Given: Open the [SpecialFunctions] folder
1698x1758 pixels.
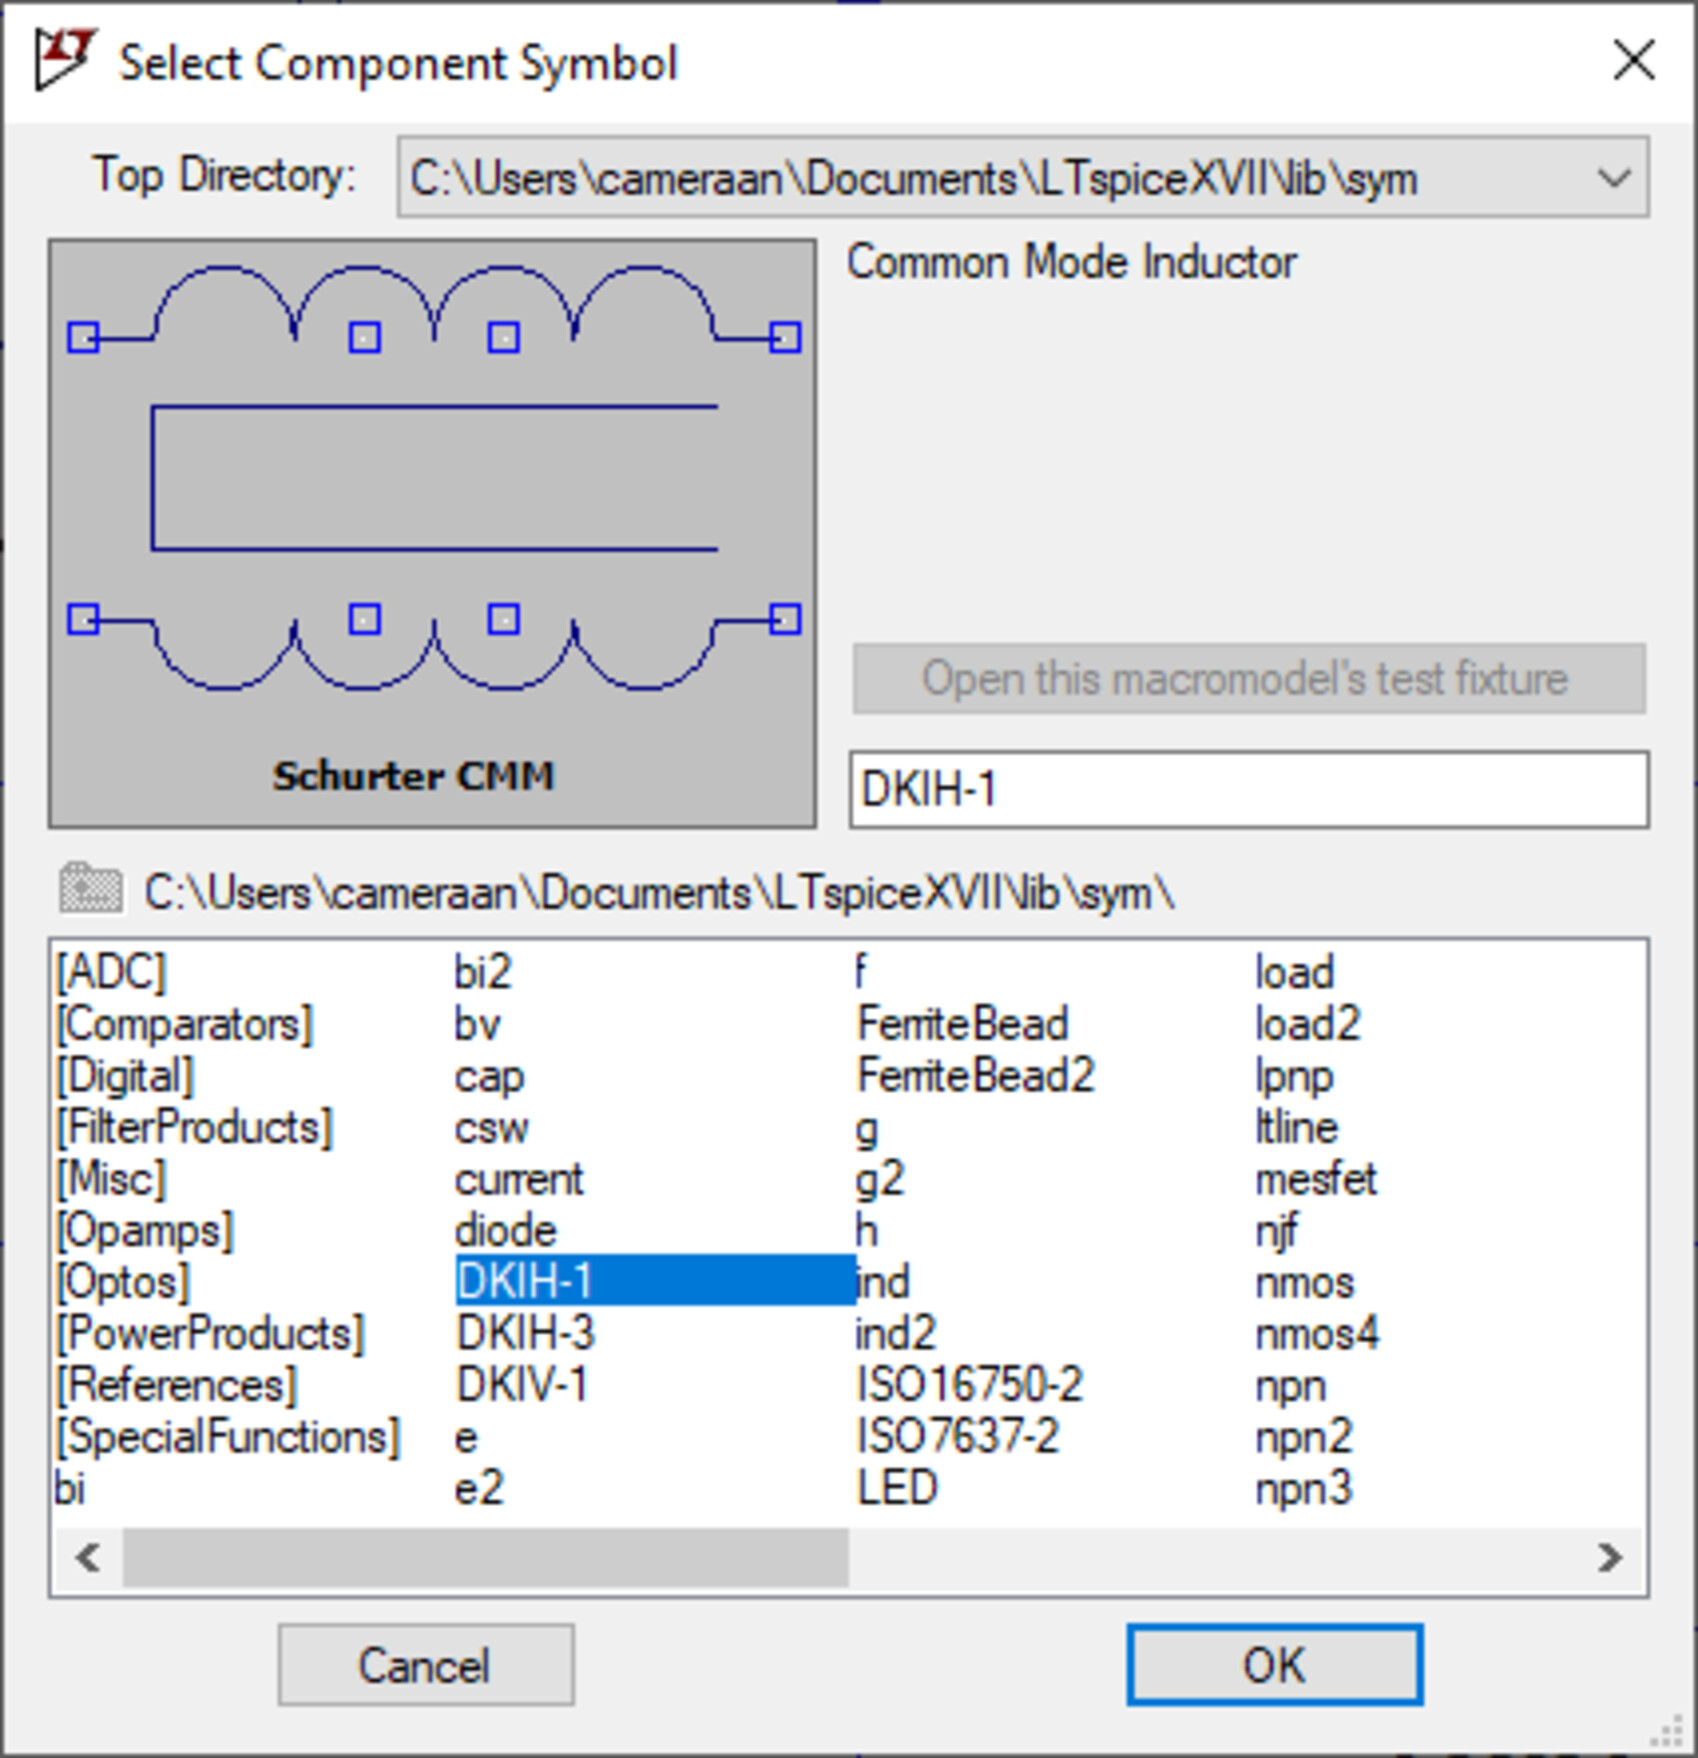Looking at the screenshot, I should point(228,1437).
